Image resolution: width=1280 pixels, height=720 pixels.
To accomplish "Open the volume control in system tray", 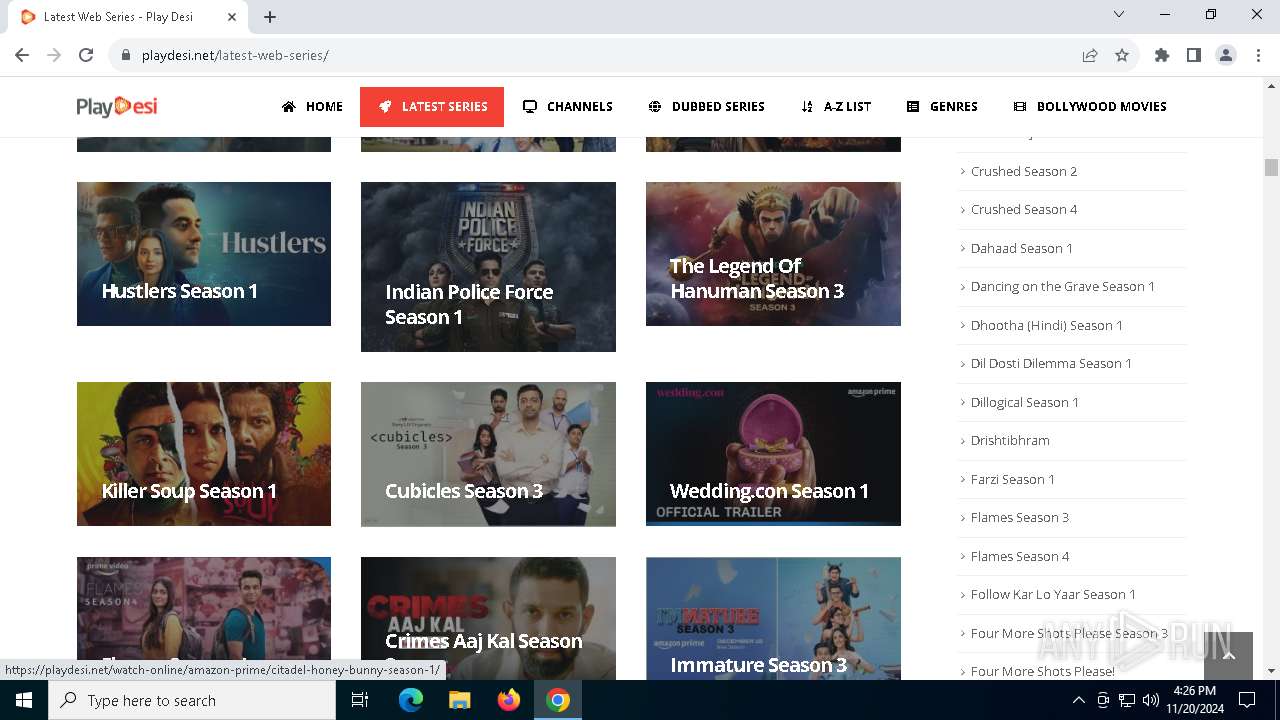I will click(1150, 700).
